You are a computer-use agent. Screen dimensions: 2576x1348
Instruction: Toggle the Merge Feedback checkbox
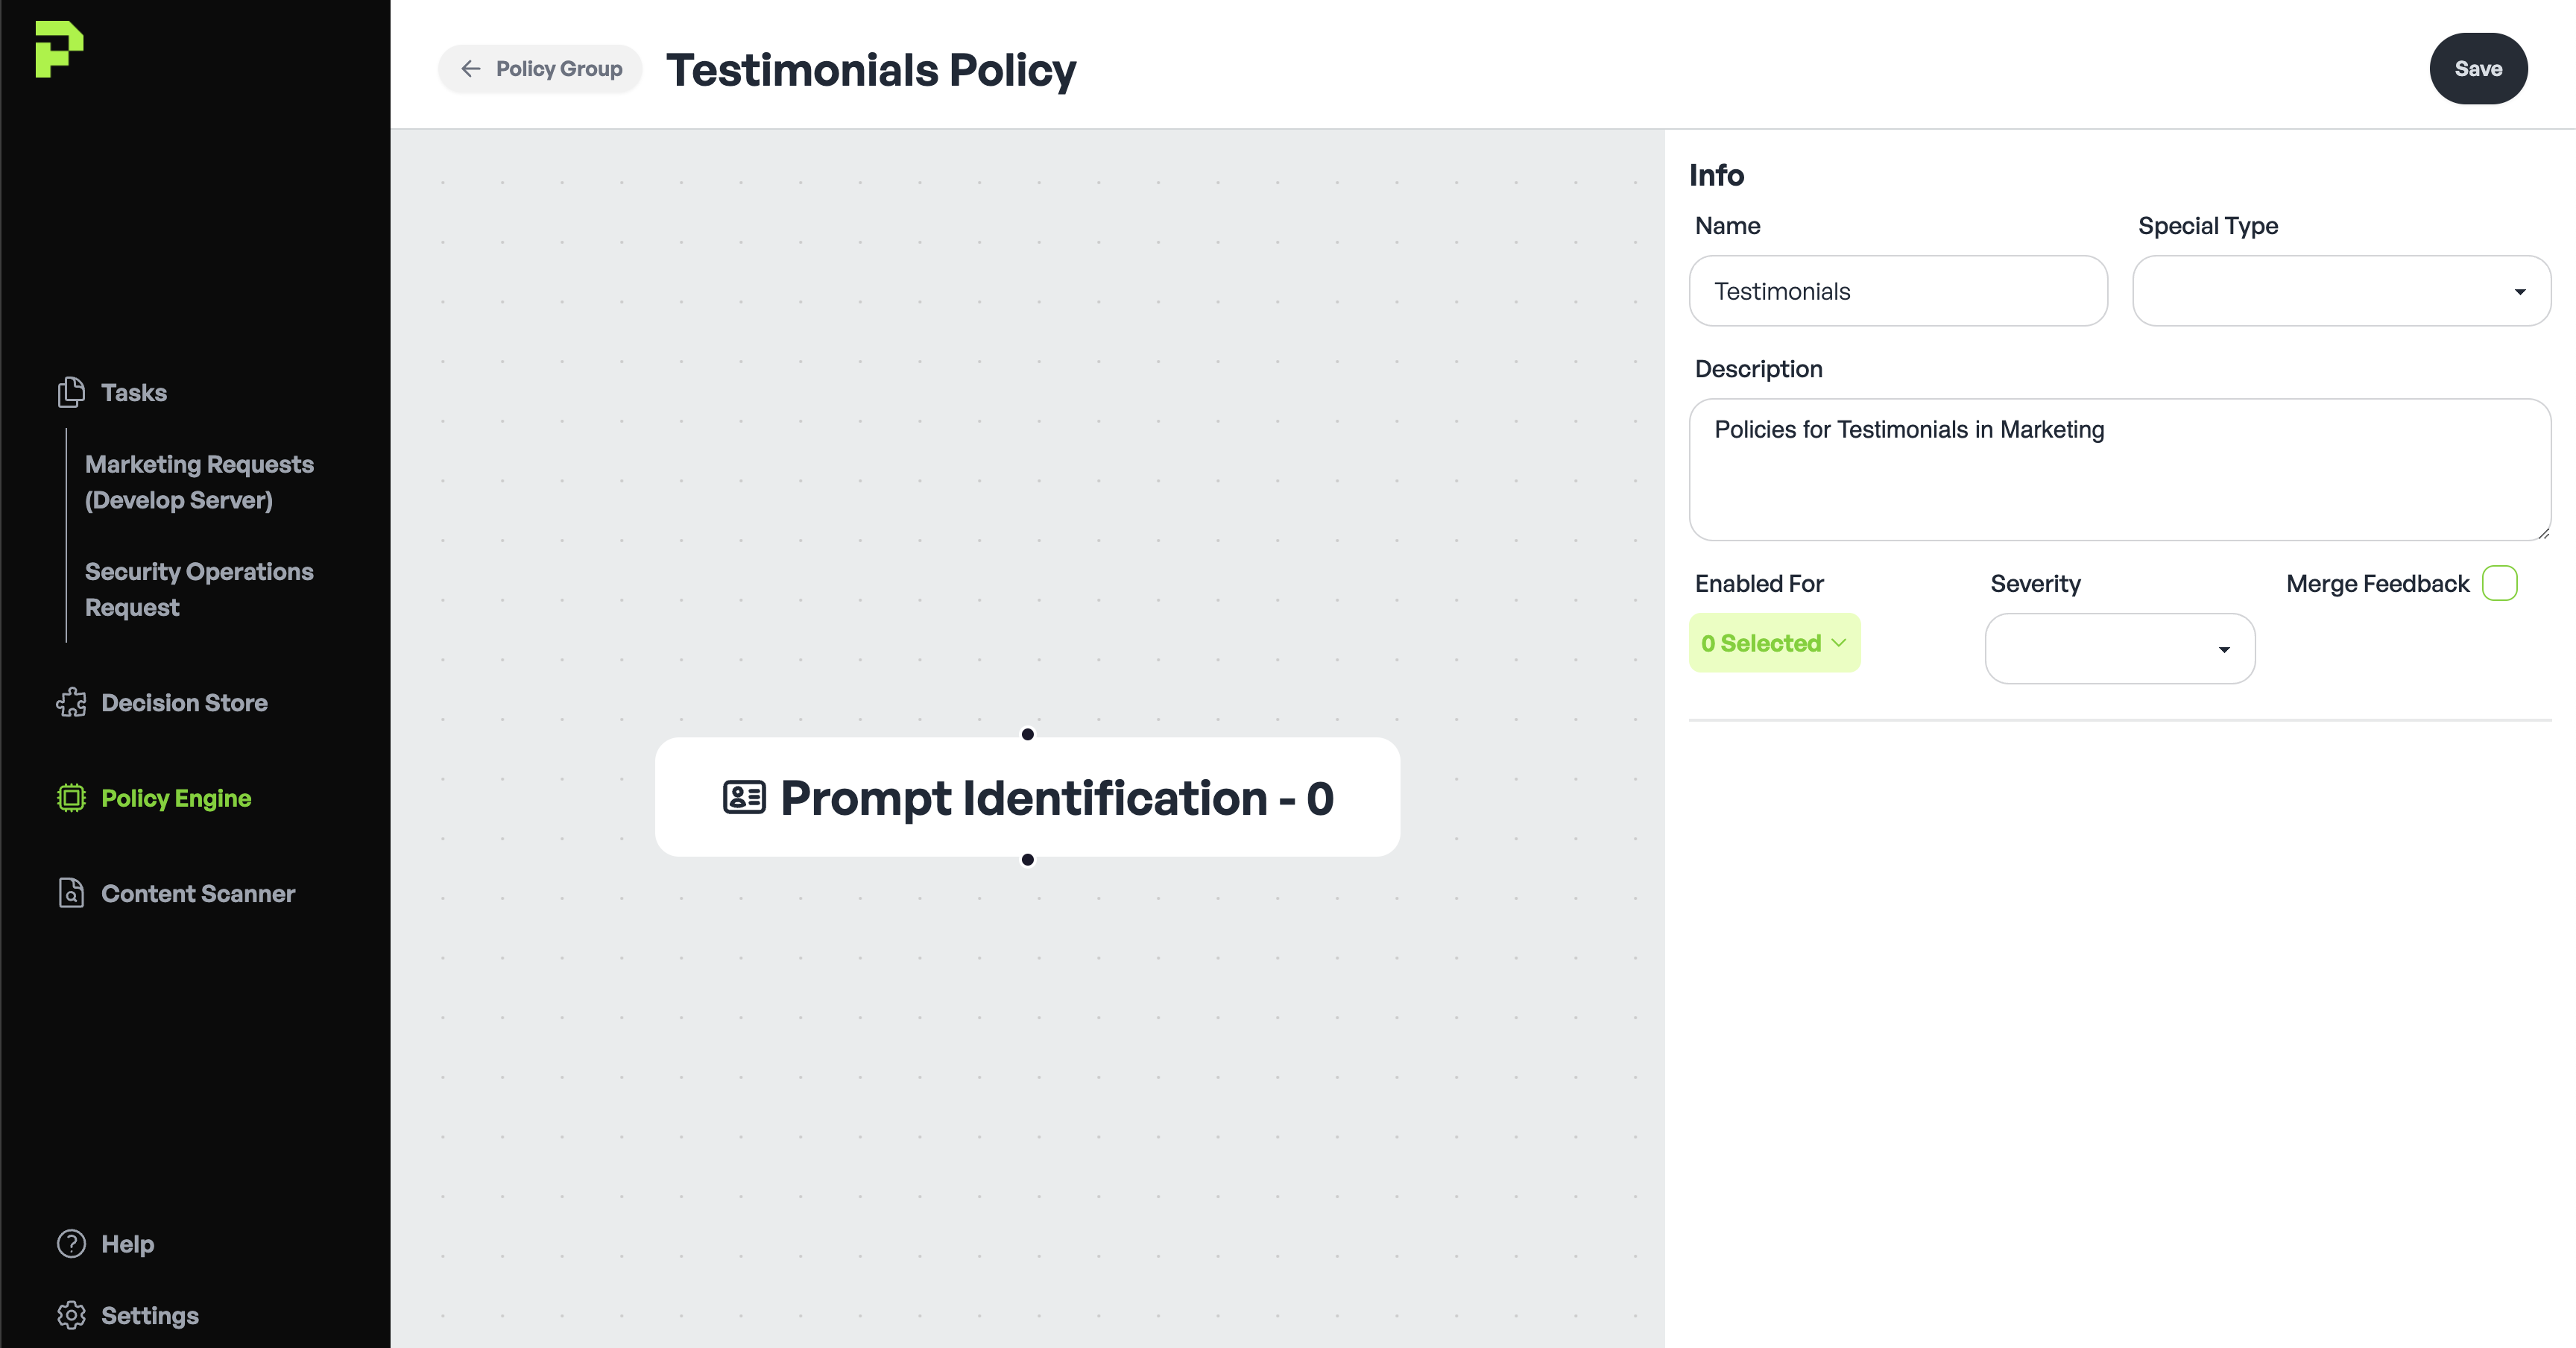point(2499,583)
